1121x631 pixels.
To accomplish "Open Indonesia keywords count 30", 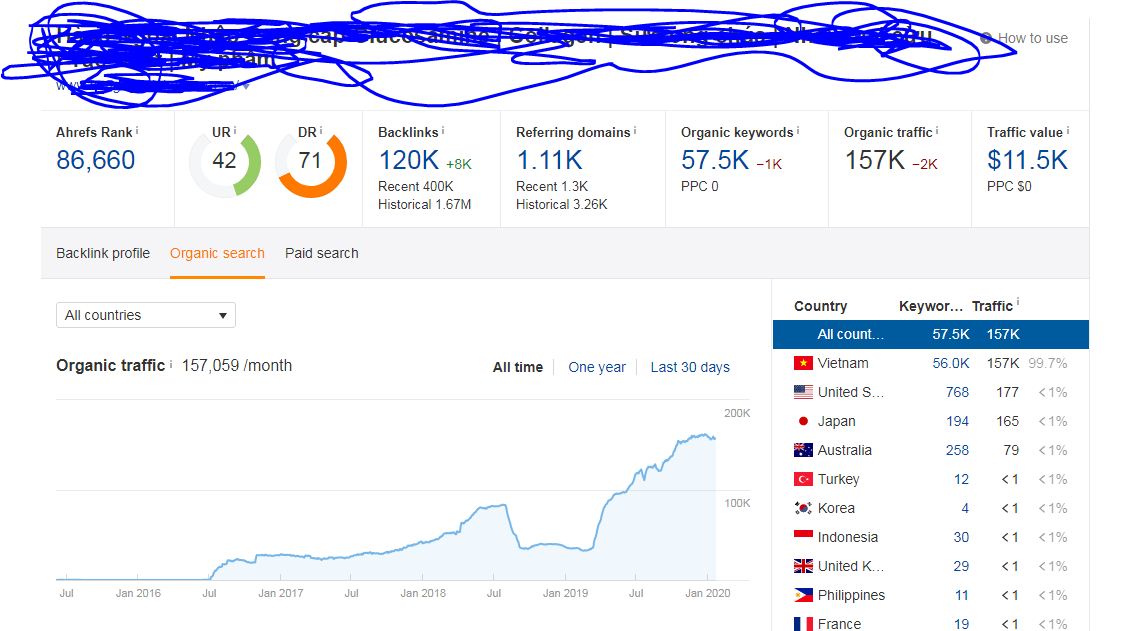I will click(962, 537).
